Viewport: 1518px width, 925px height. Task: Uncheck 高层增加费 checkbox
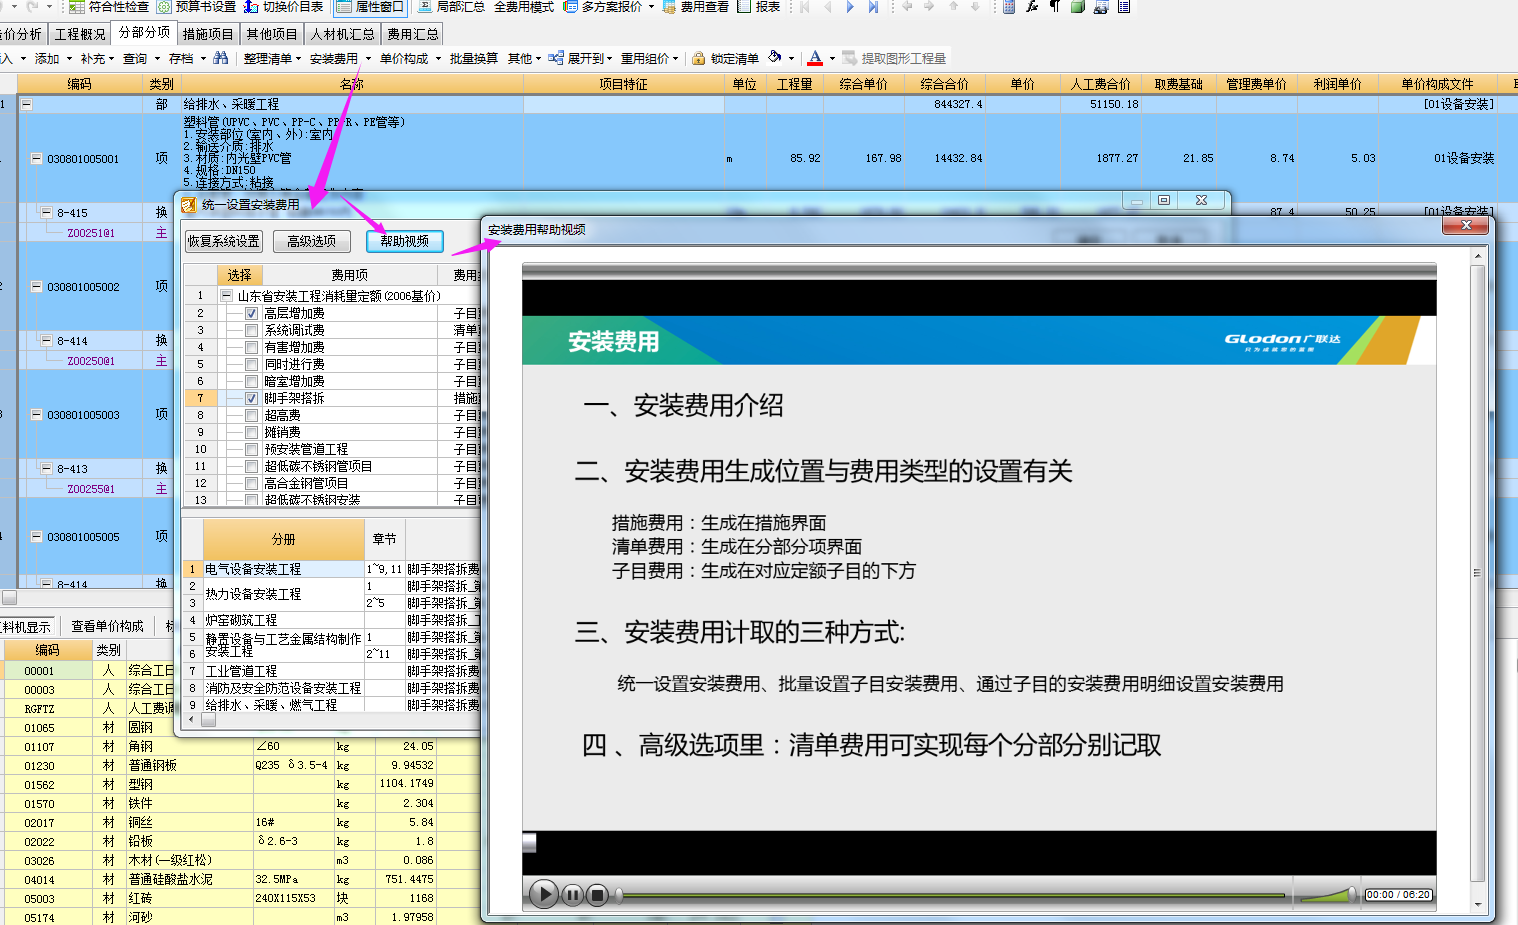252,313
